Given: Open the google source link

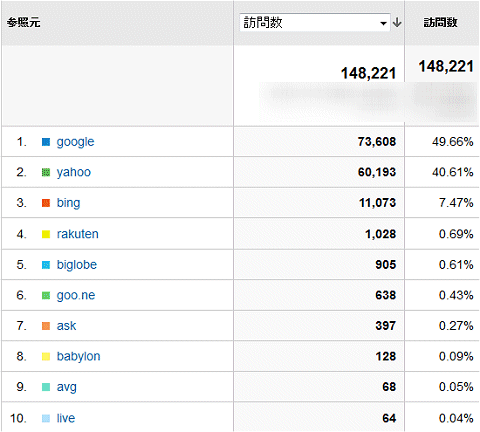Looking at the screenshot, I should pos(75,142).
